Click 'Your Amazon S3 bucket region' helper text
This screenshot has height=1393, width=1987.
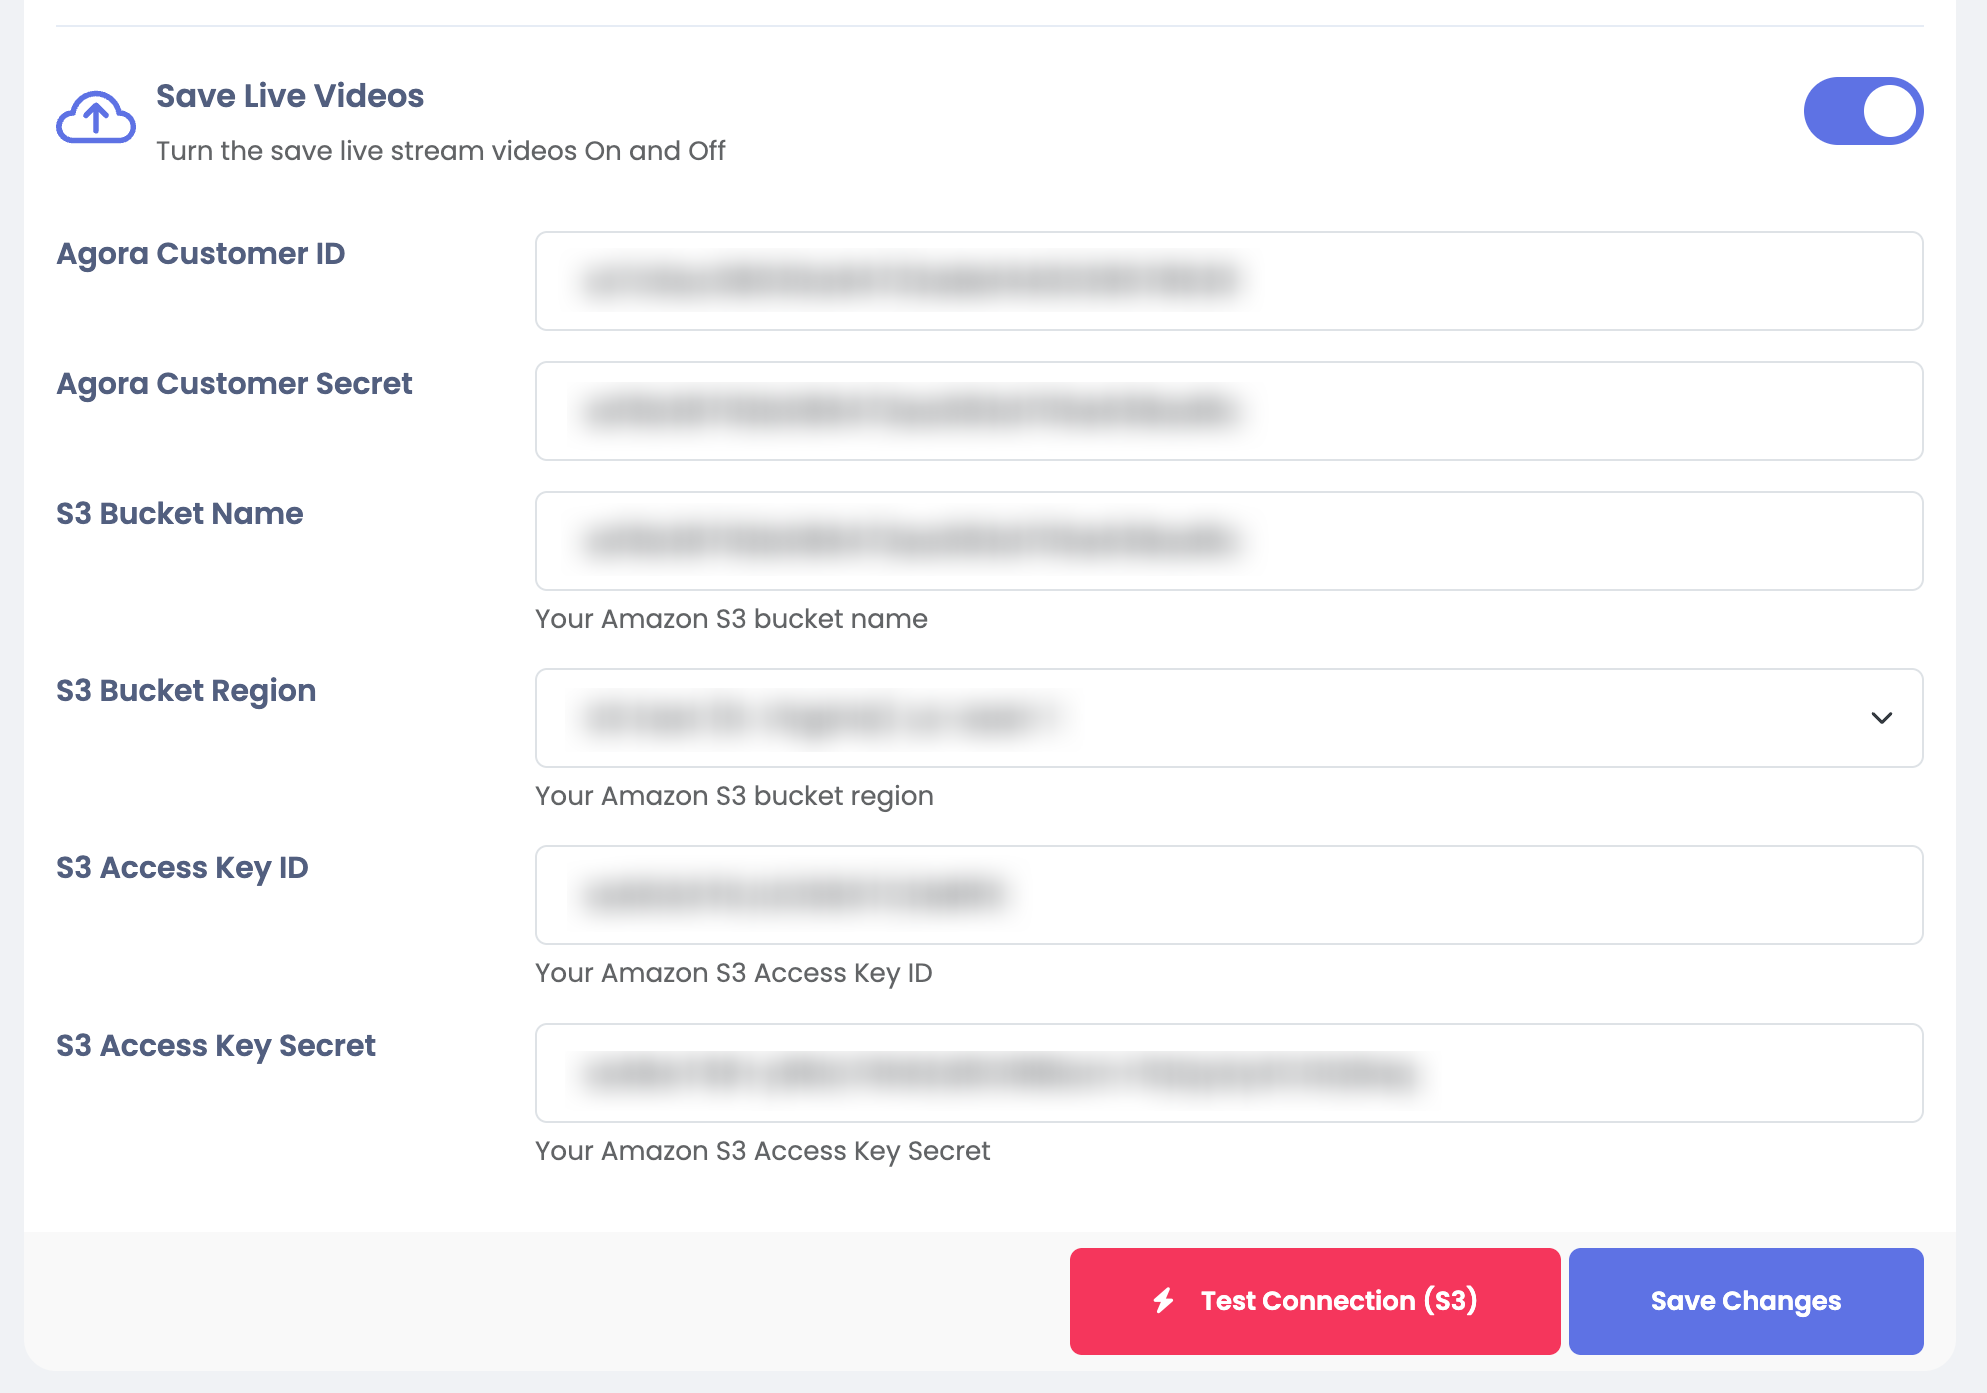(x=734, y=796)
